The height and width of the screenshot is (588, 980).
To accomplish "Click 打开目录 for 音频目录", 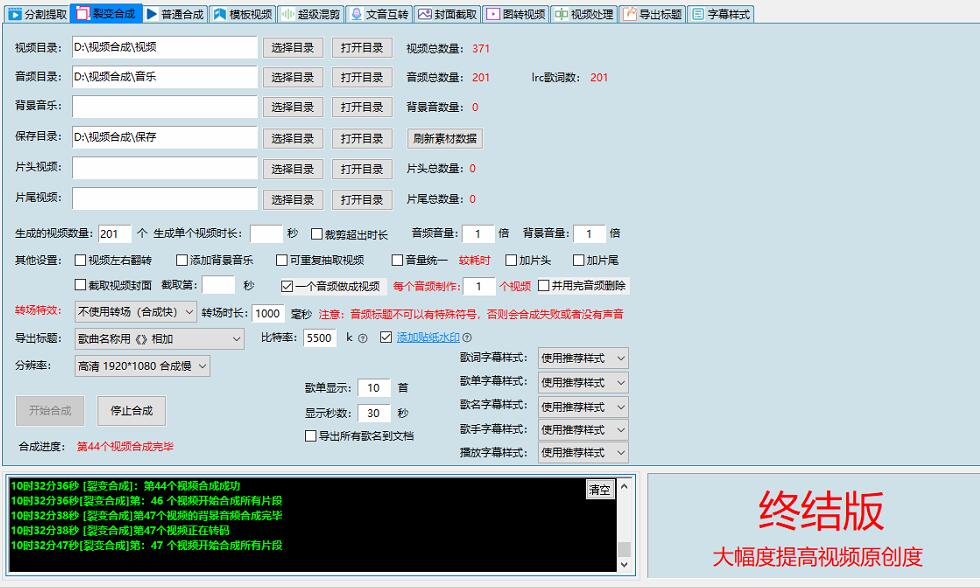I will 362,77.
